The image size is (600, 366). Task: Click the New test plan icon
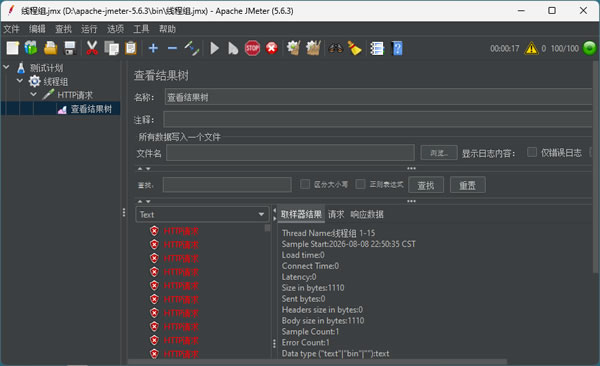click(12, 48)
